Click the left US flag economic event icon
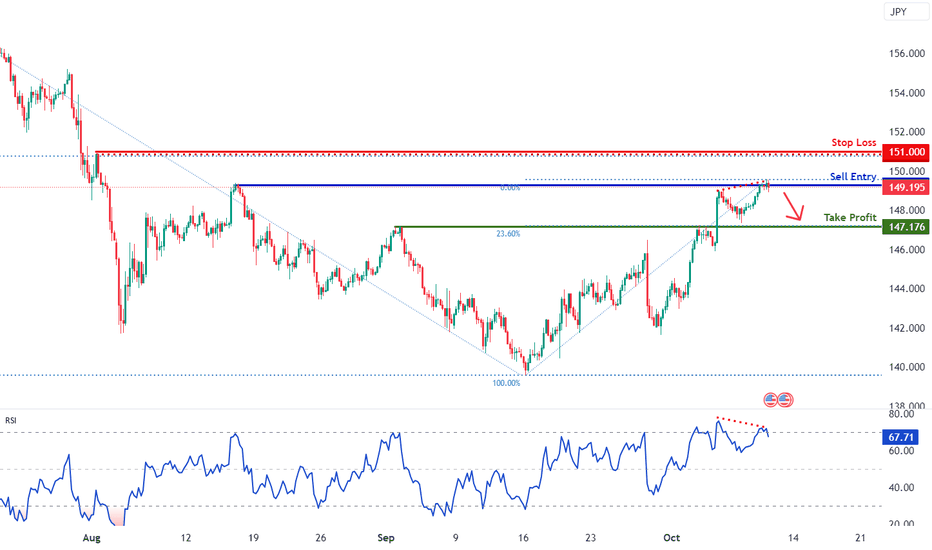932x550 pixels. click(x=770, y=400)
